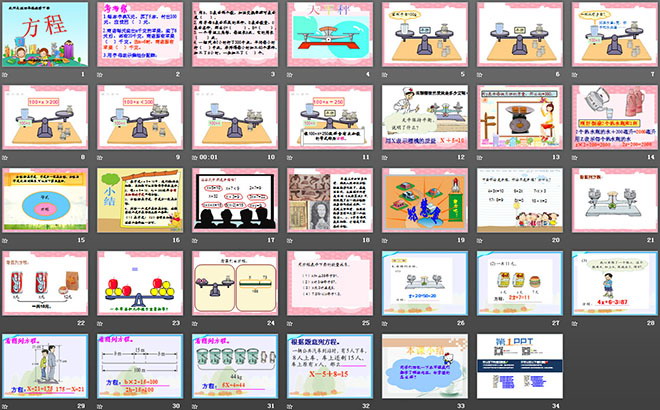The width and height of the screenshot is (660, 410).
Task: Select slide 16 小结 summary thumbnail
Action: tap(140, 200)
